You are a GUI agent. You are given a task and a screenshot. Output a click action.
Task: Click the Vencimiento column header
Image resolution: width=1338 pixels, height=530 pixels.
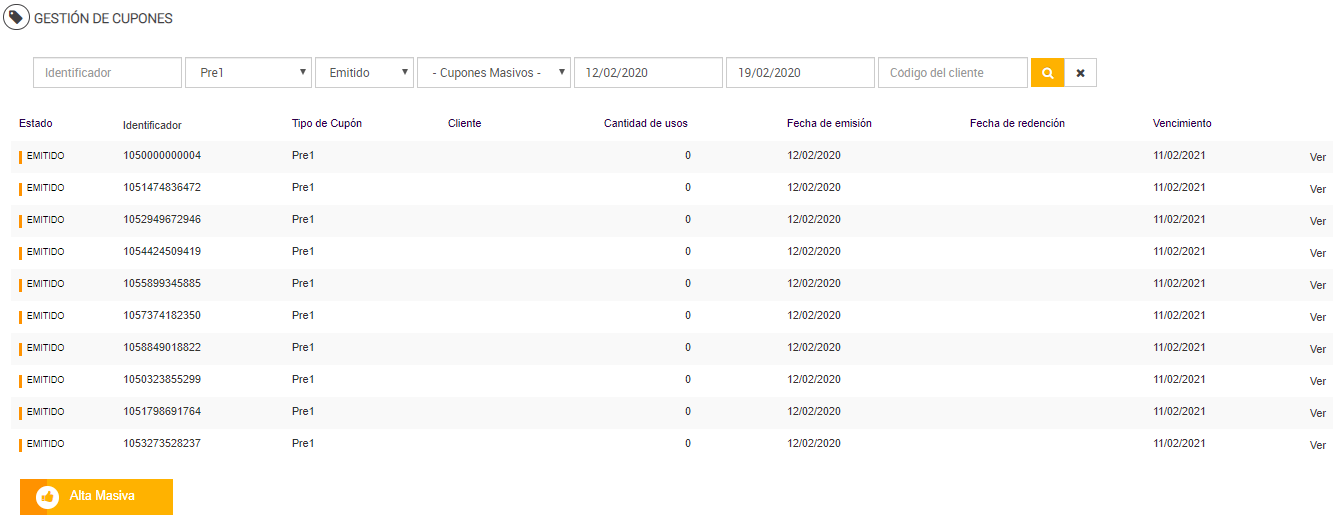[1181, 124]
